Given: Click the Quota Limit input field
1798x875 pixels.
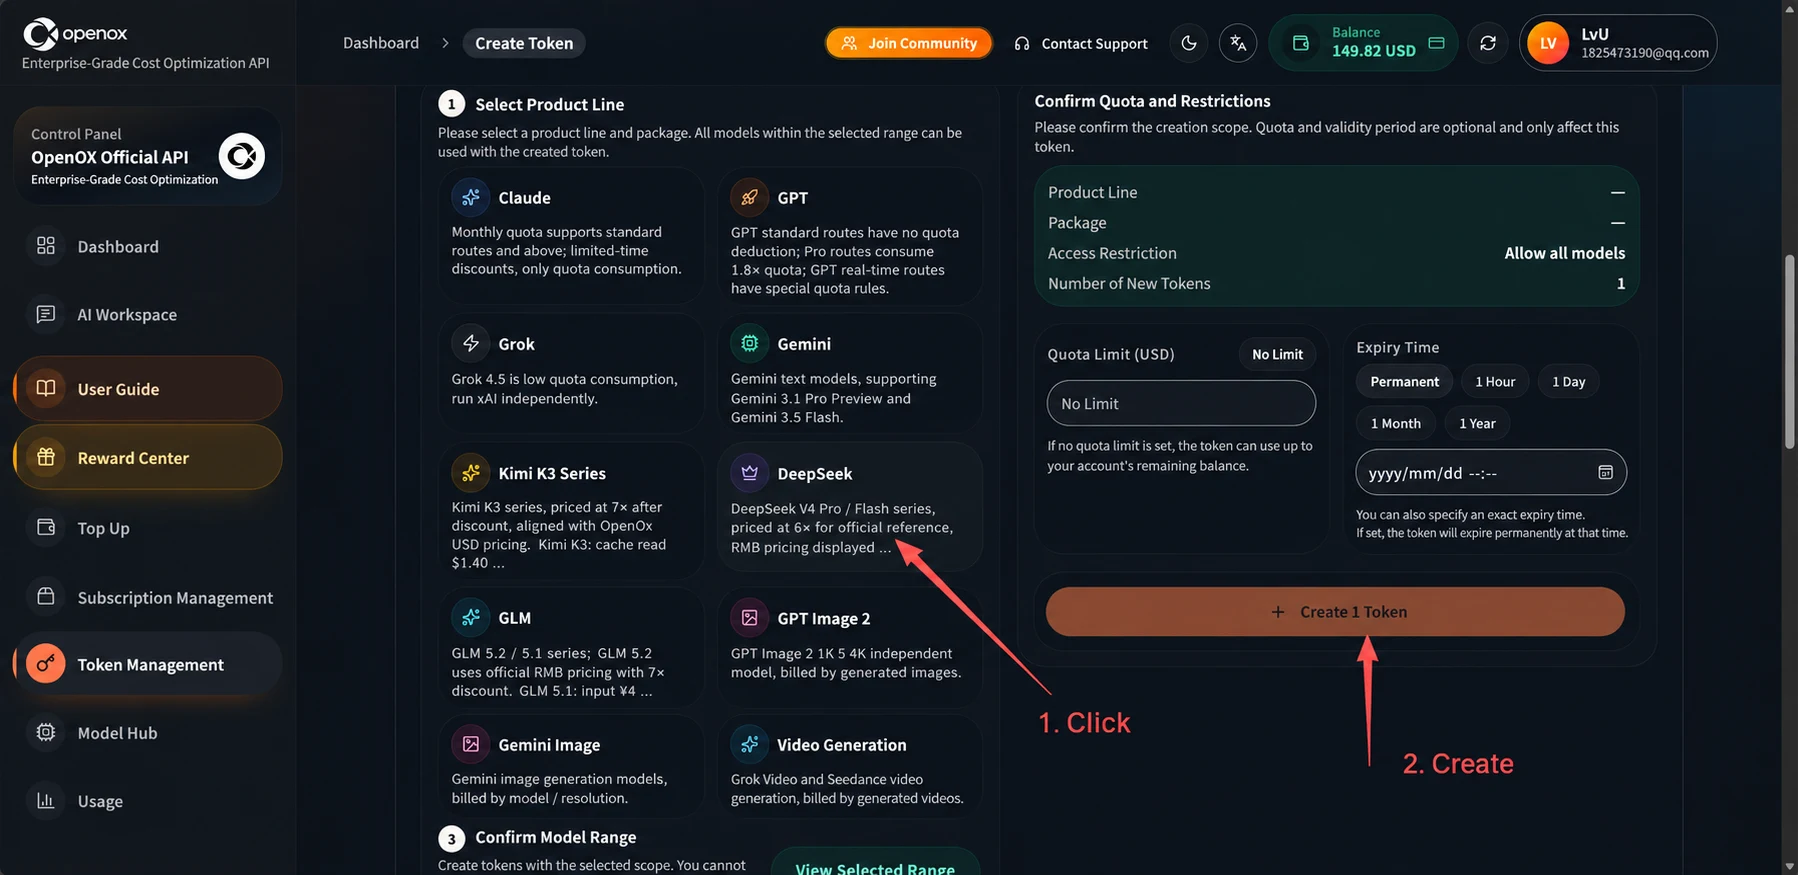Looking at the screenshot, I should tap(1181, 403).
